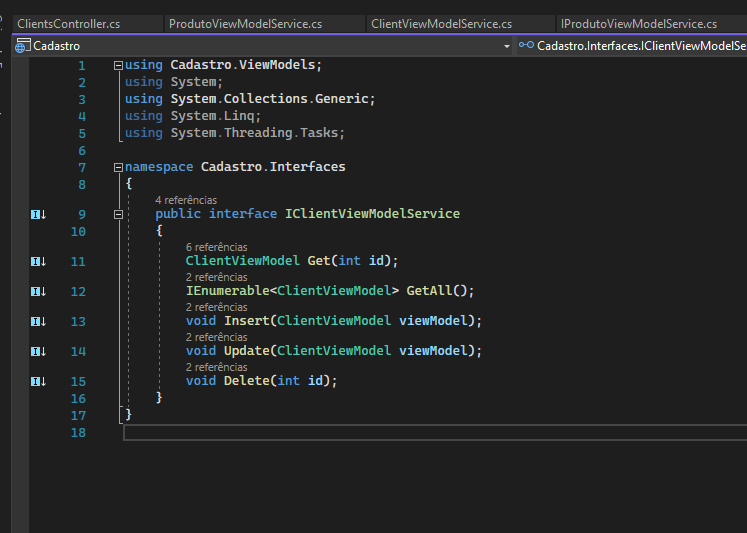This screenshot has height=533, width=747.
Task: Click line number 17 in the gutter
Action: [x=78, y=416]
